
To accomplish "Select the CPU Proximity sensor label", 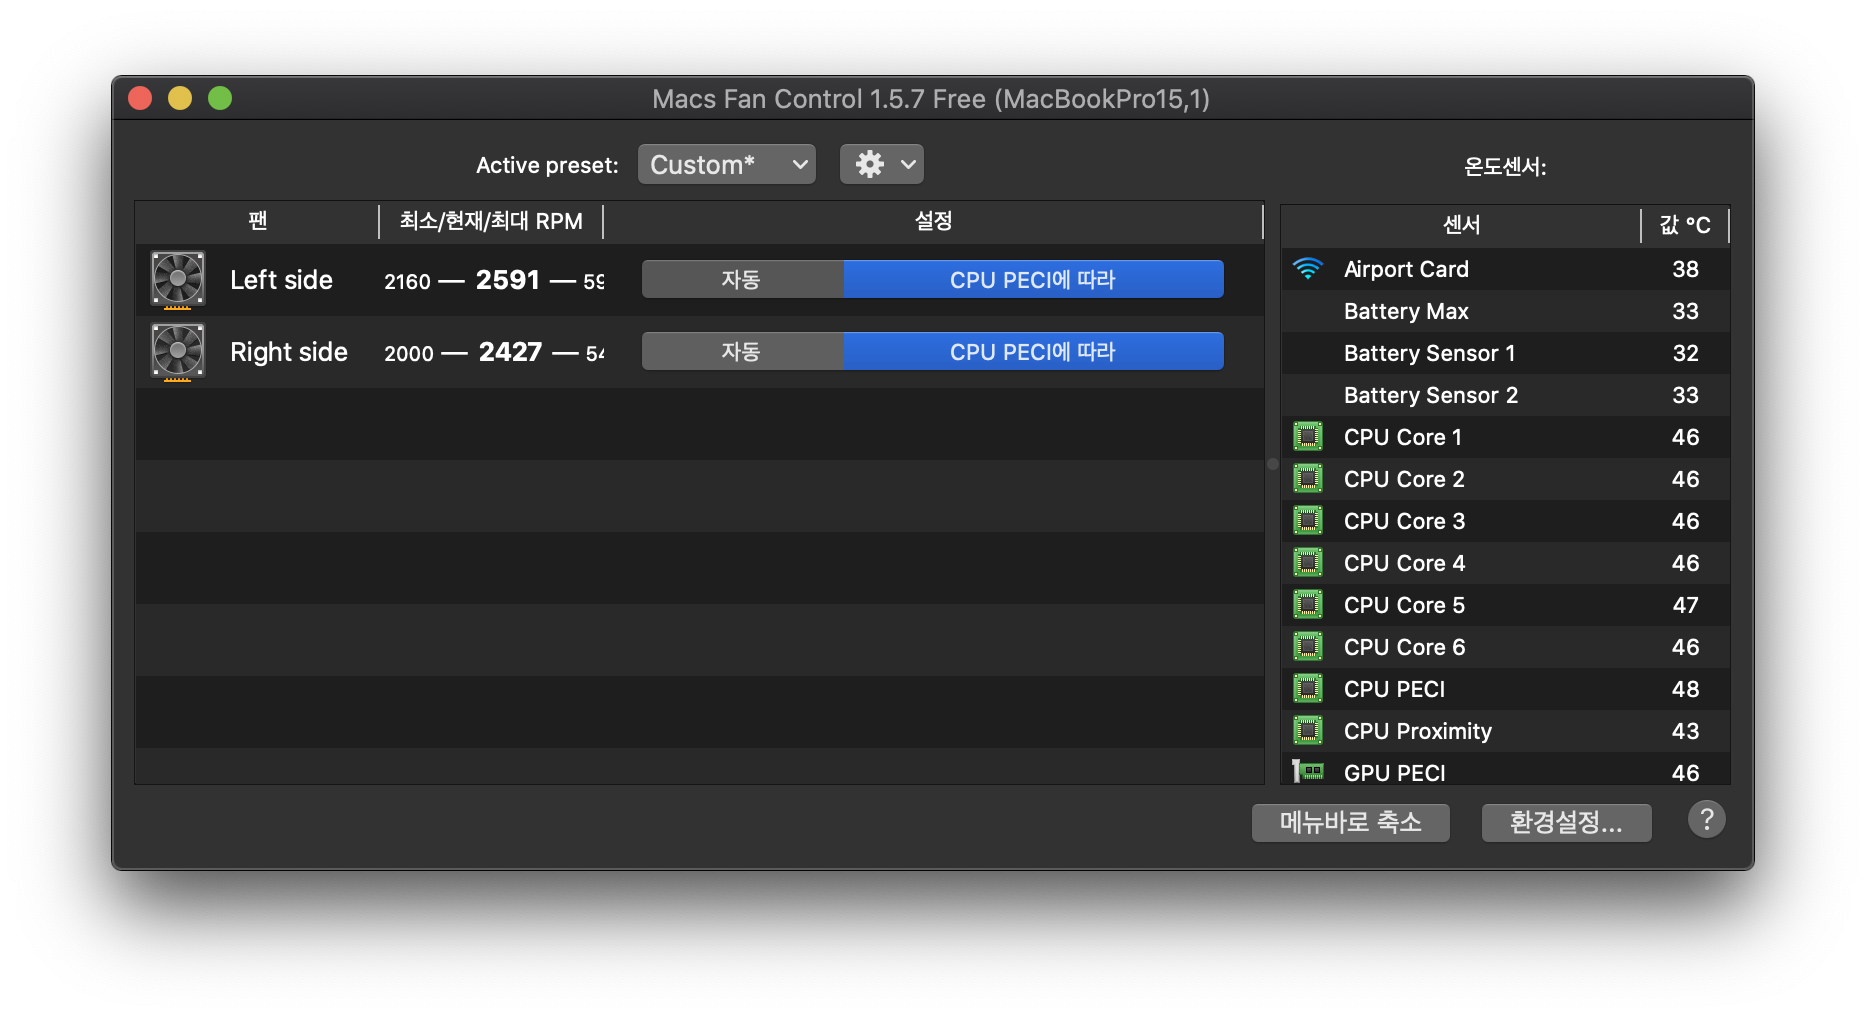I will point(1418,731).
